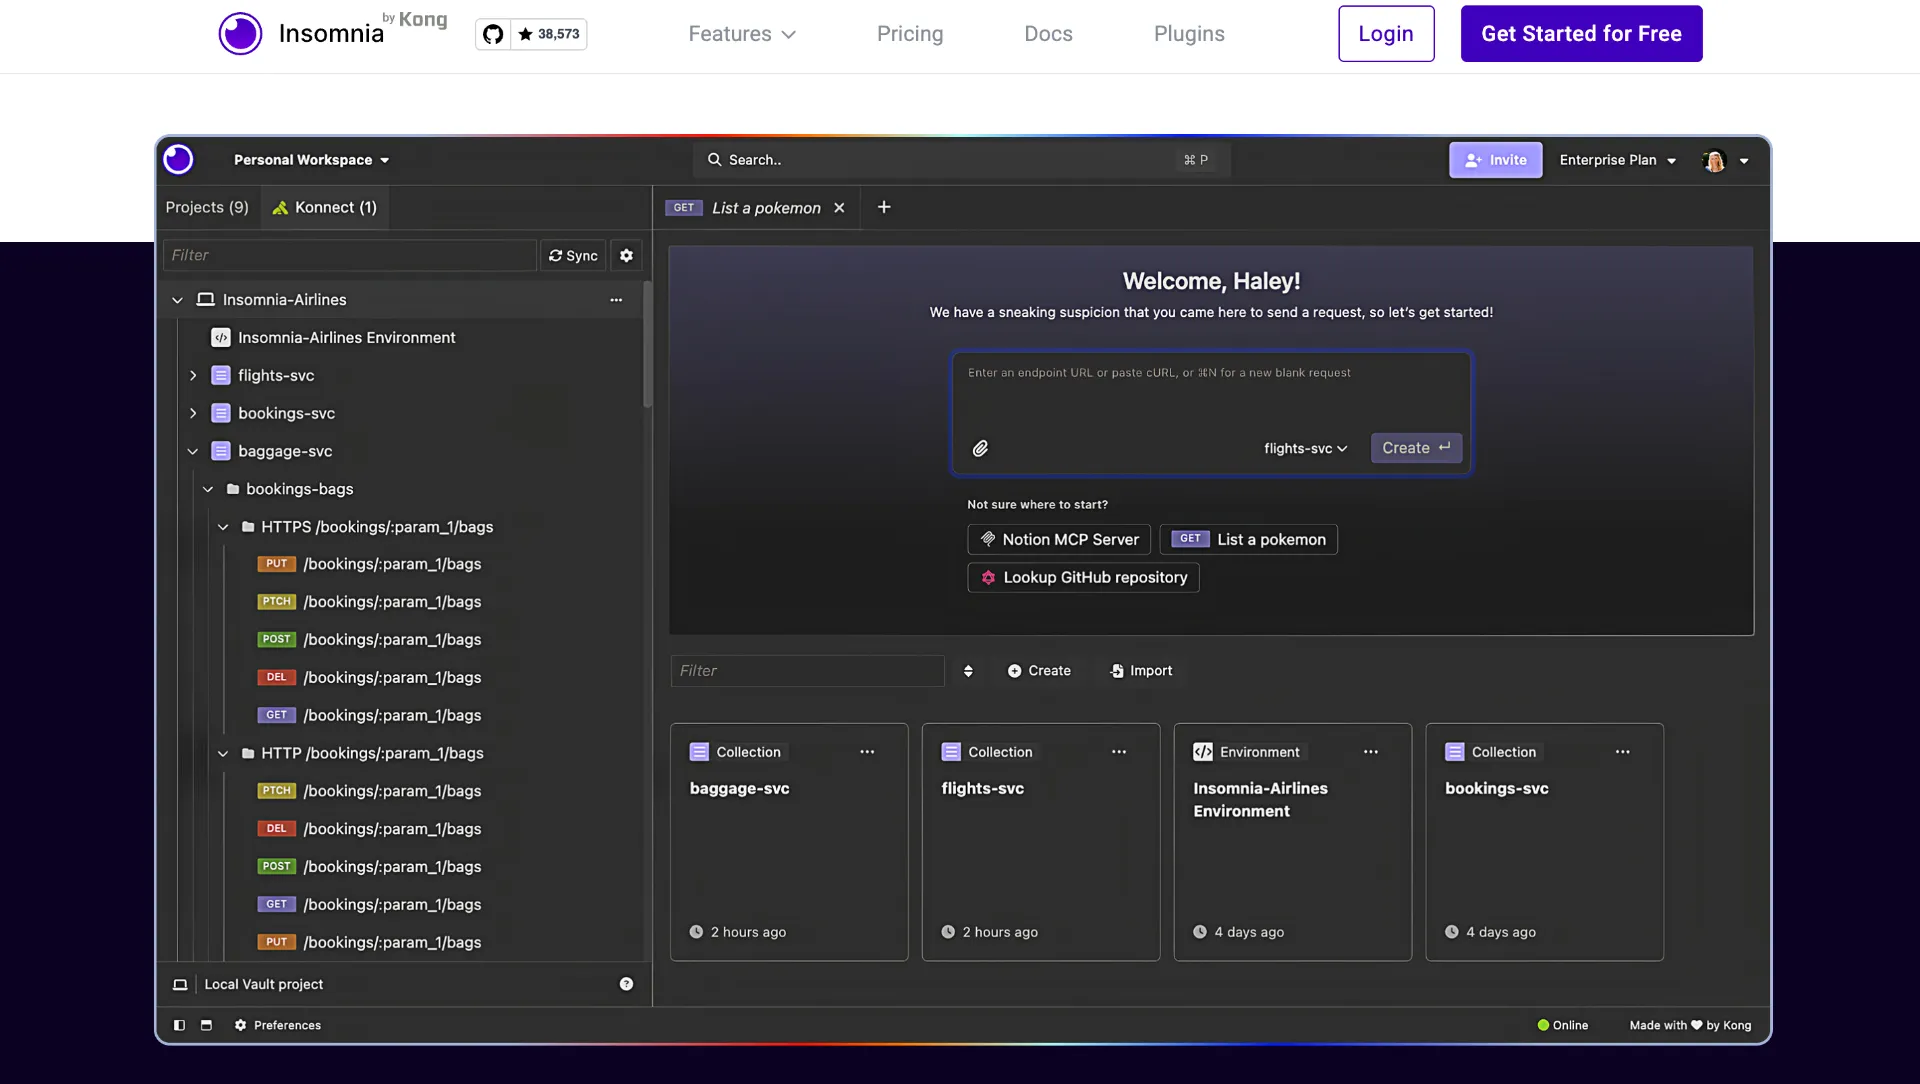Toggle the sidebar panel icon in footer
Image resolution: width=1920 pixels, height=1084 pixels.
179,1025
